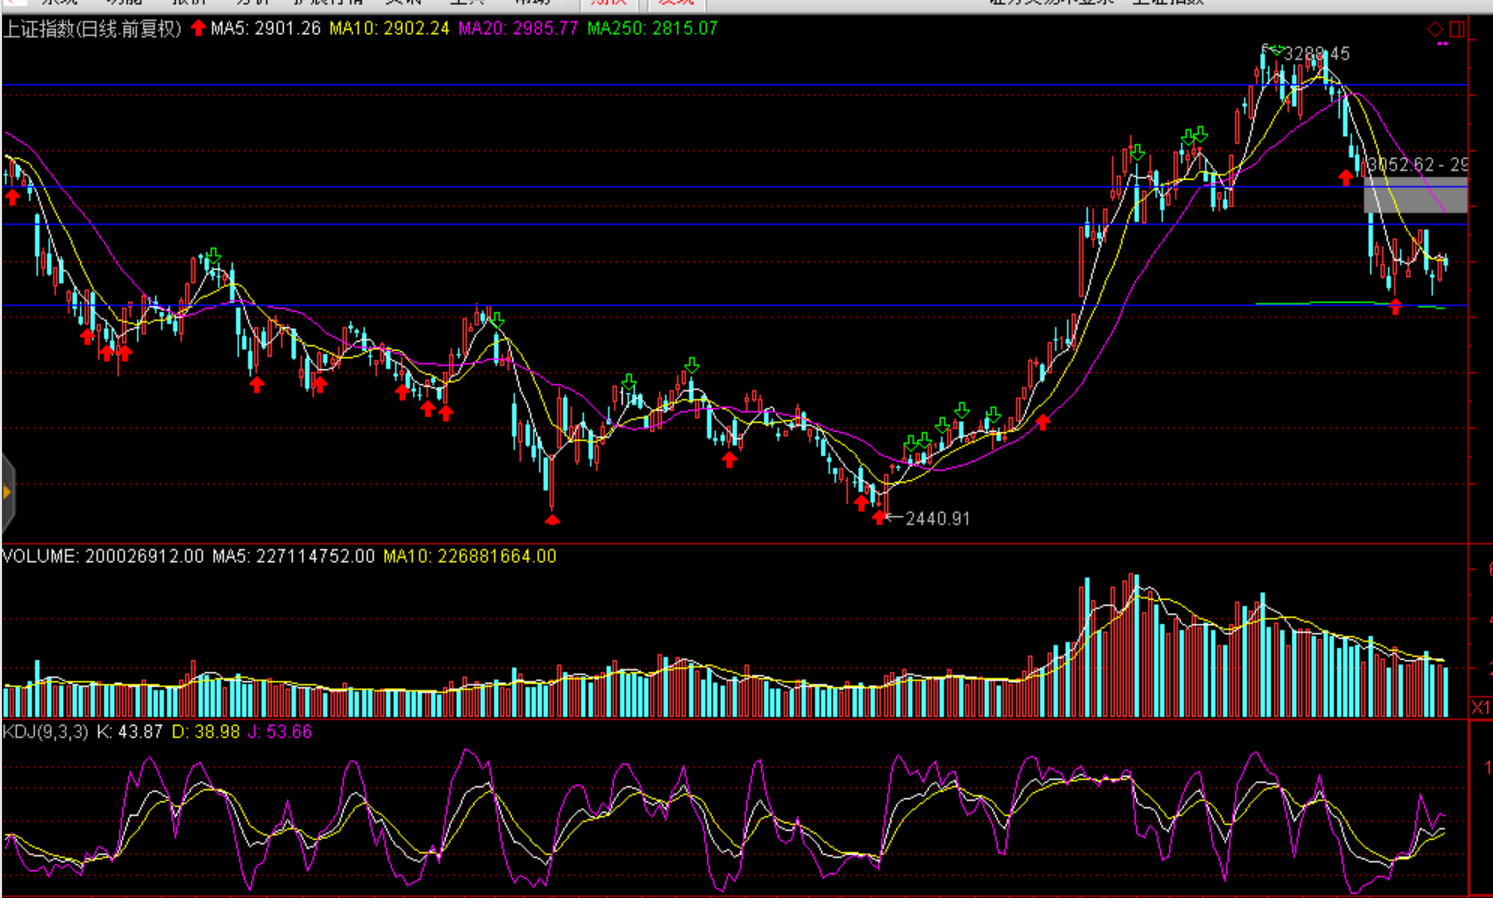The image size is (1493, 898).
Task: Click the yellow D: 38.98 value label
Action: pyautogui.click(x=206, y=732)
